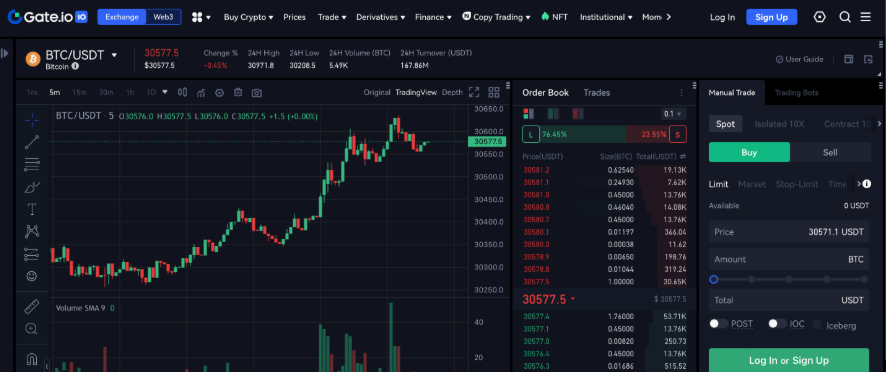Screen dimensions: 886x372
Task: Select the forecasting and measurement tool
Action: click(x=32, y=254)
